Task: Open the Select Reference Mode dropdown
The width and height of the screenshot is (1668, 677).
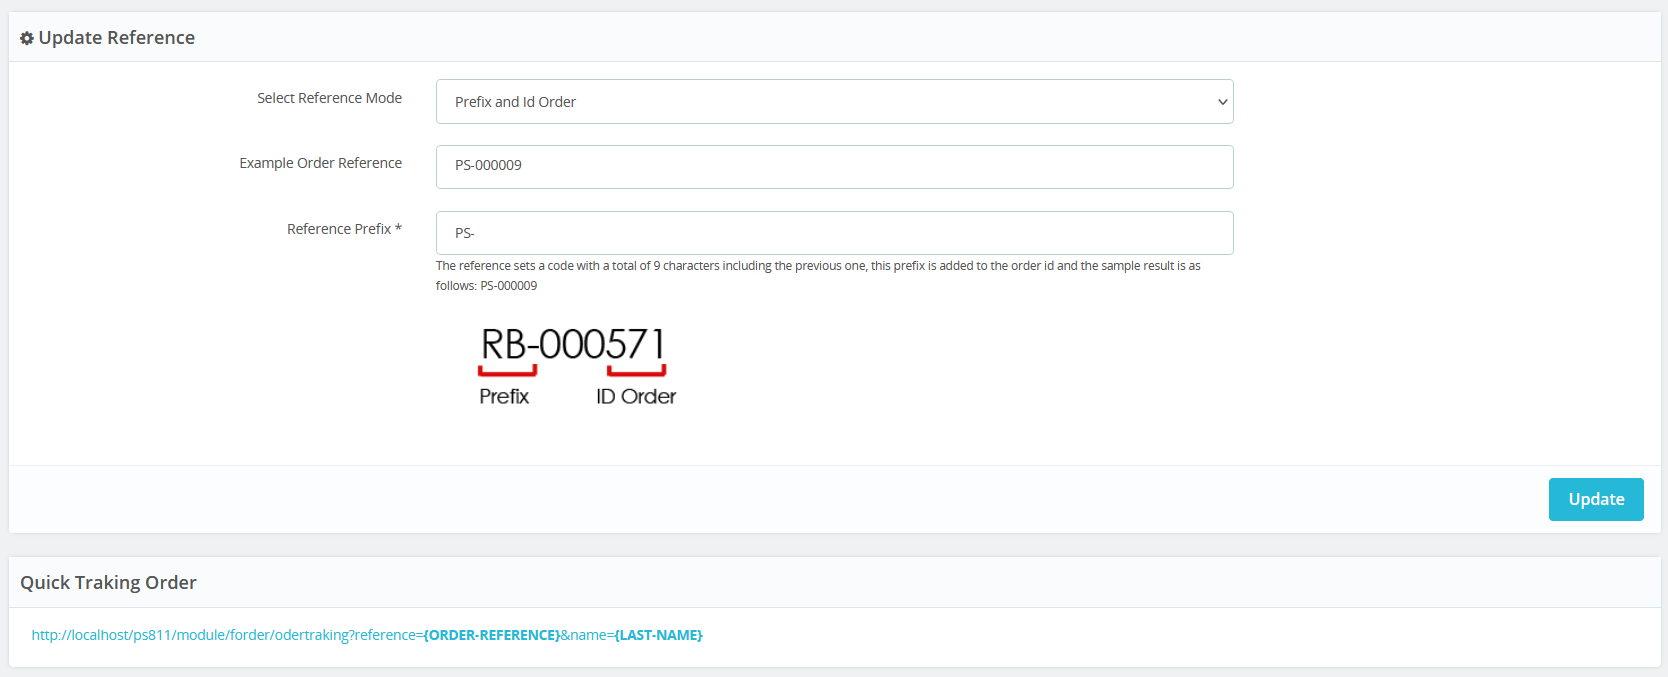Action: 834,102
